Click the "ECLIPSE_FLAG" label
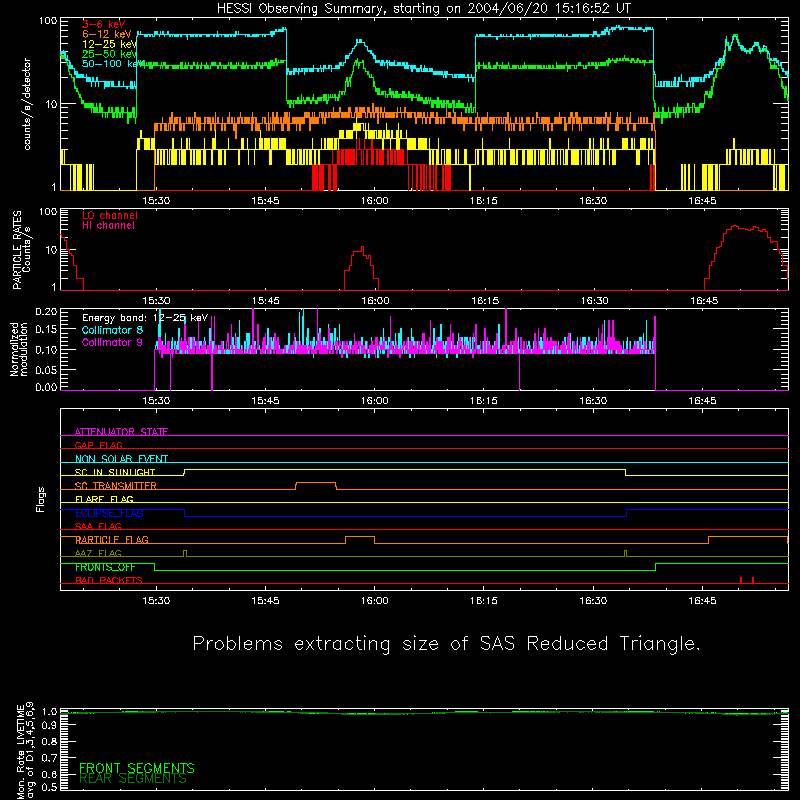The width and height of the screenshot is (800, 800). (x=109, y=513)
